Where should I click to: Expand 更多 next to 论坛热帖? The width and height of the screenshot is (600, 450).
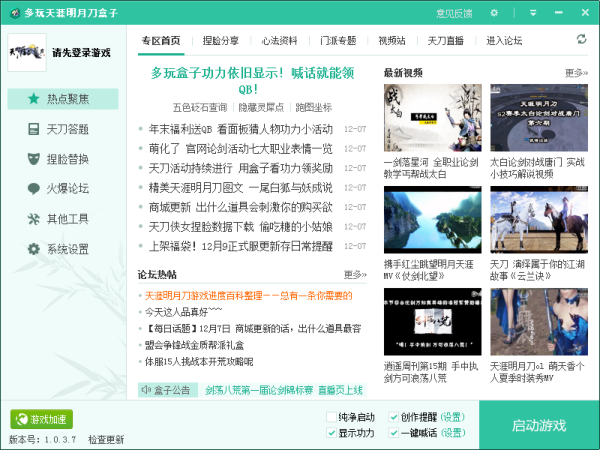[355, 275]
